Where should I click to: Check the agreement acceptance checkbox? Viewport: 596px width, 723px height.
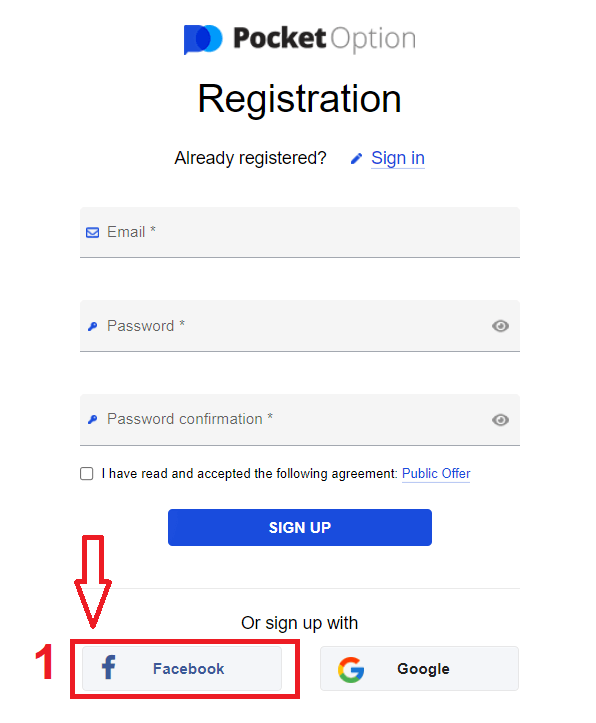[87, 474]
